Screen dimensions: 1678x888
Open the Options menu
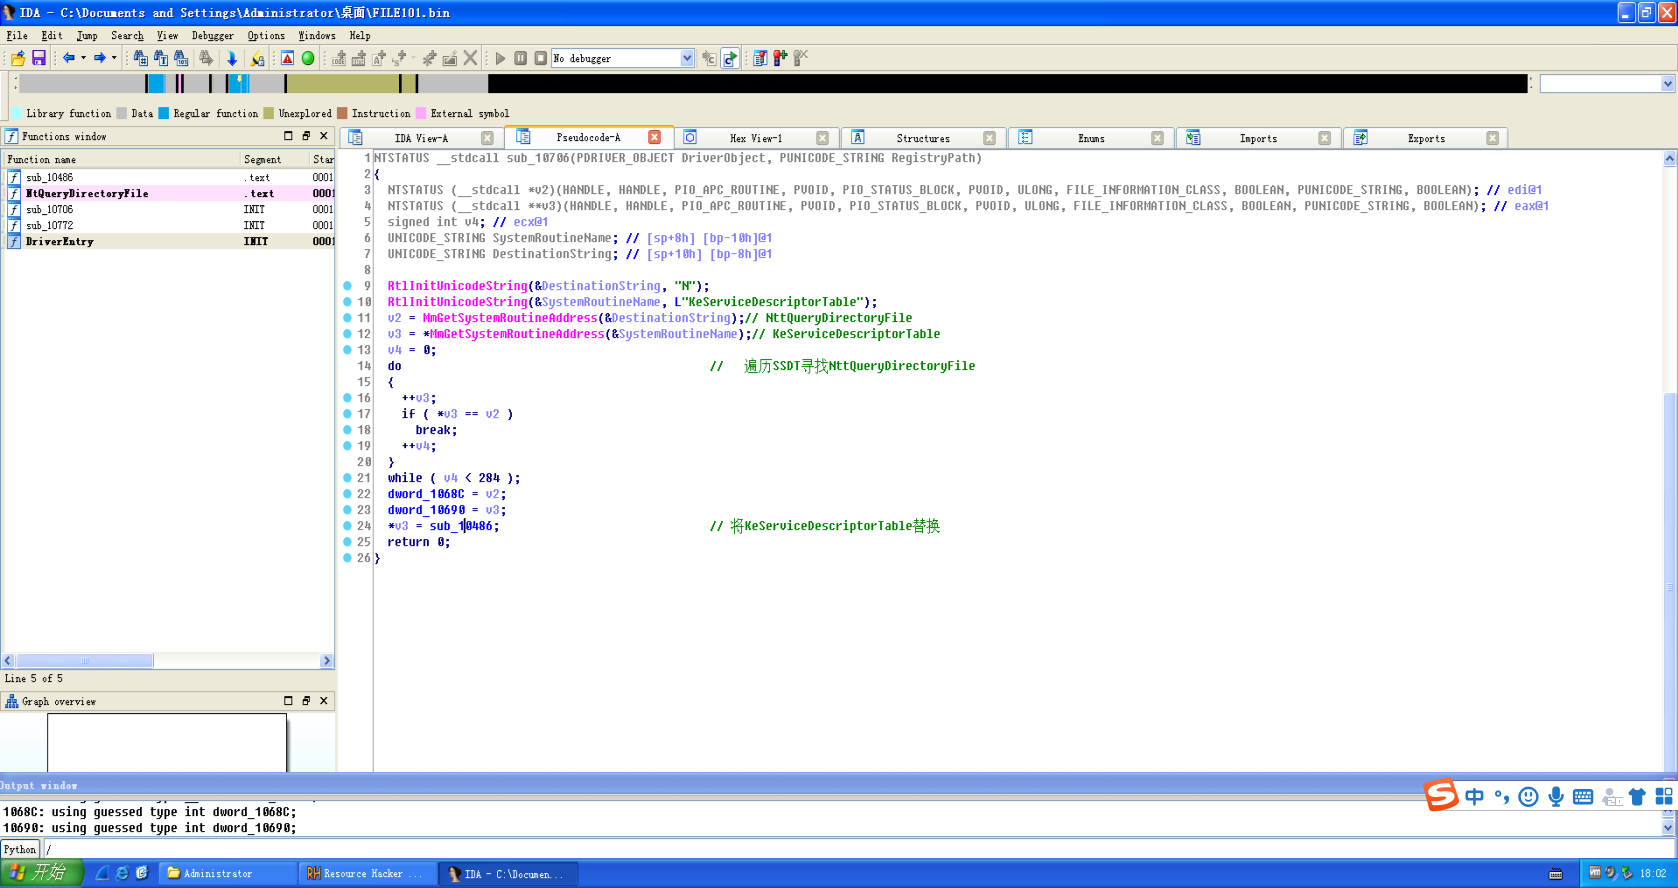click(266, 35)
